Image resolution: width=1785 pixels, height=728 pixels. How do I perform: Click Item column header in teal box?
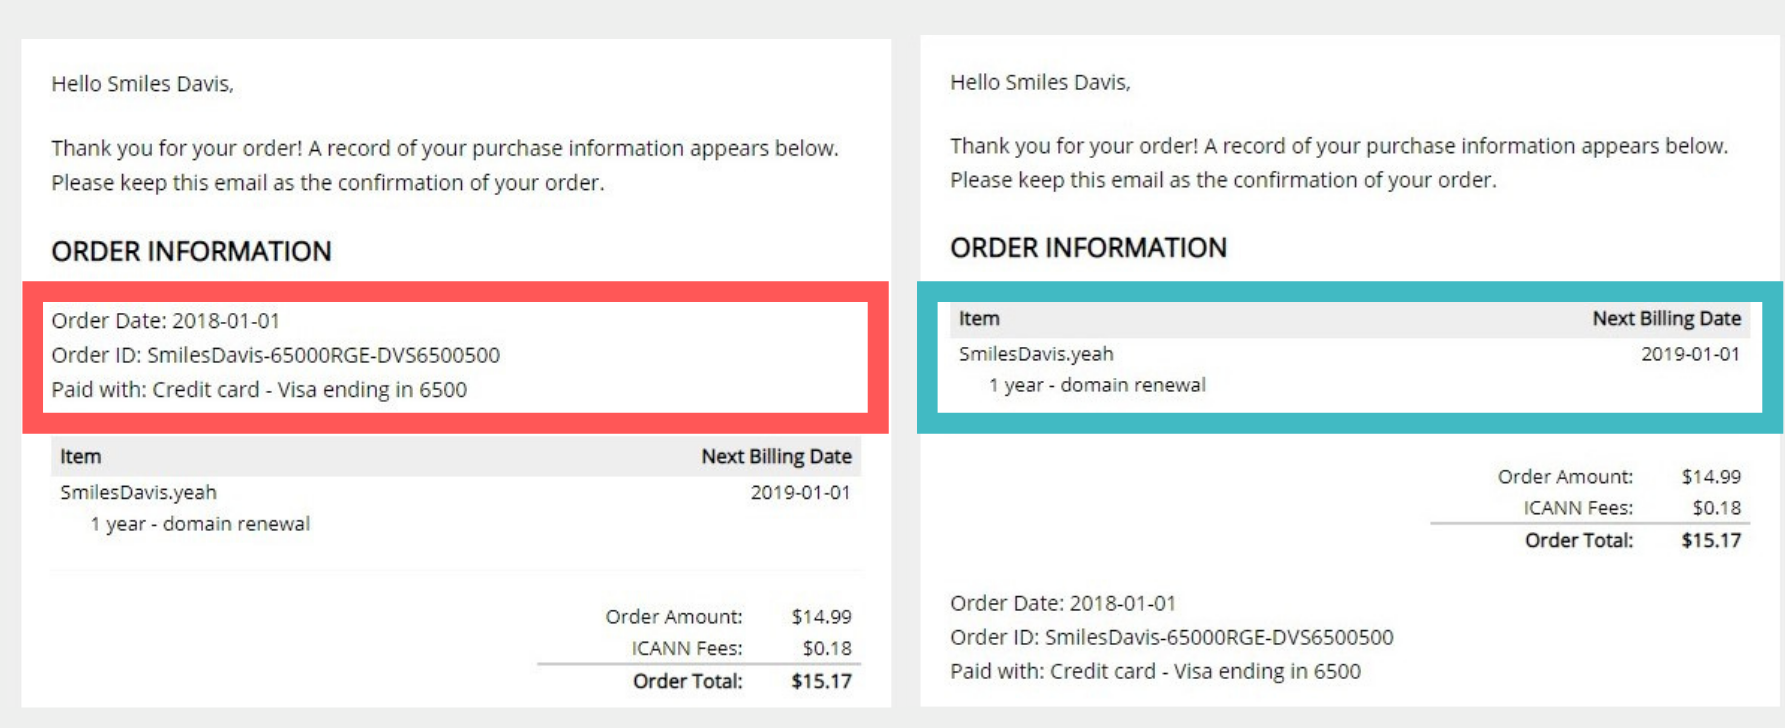tap(979, 318)
